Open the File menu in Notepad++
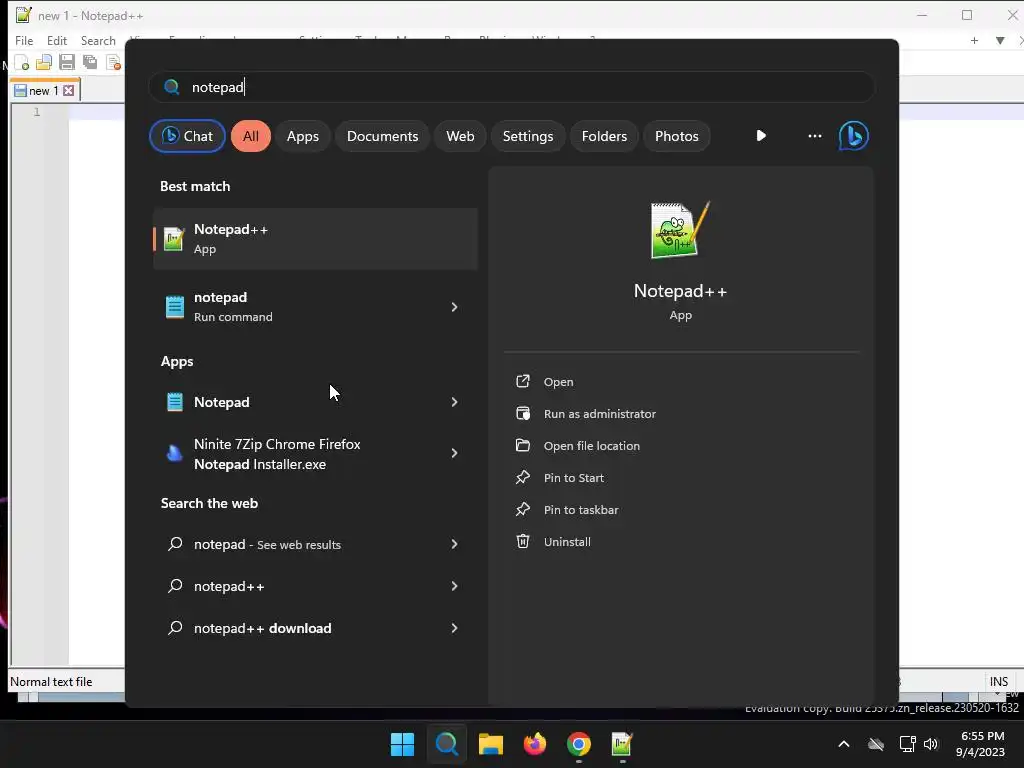The width and height of the screenshot is (1024, 768). 24,40
